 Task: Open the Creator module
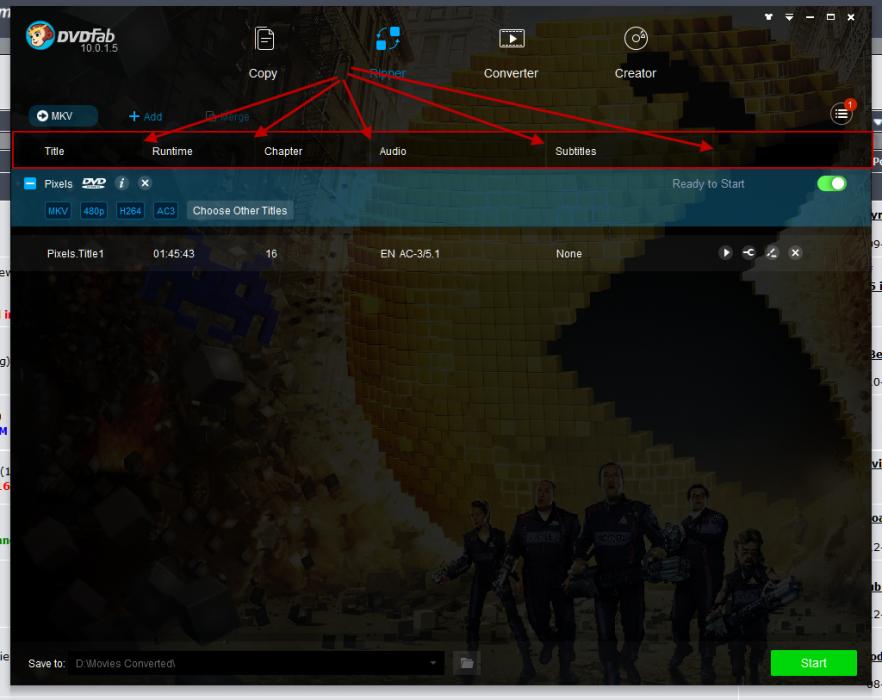[x=635, y=53]
